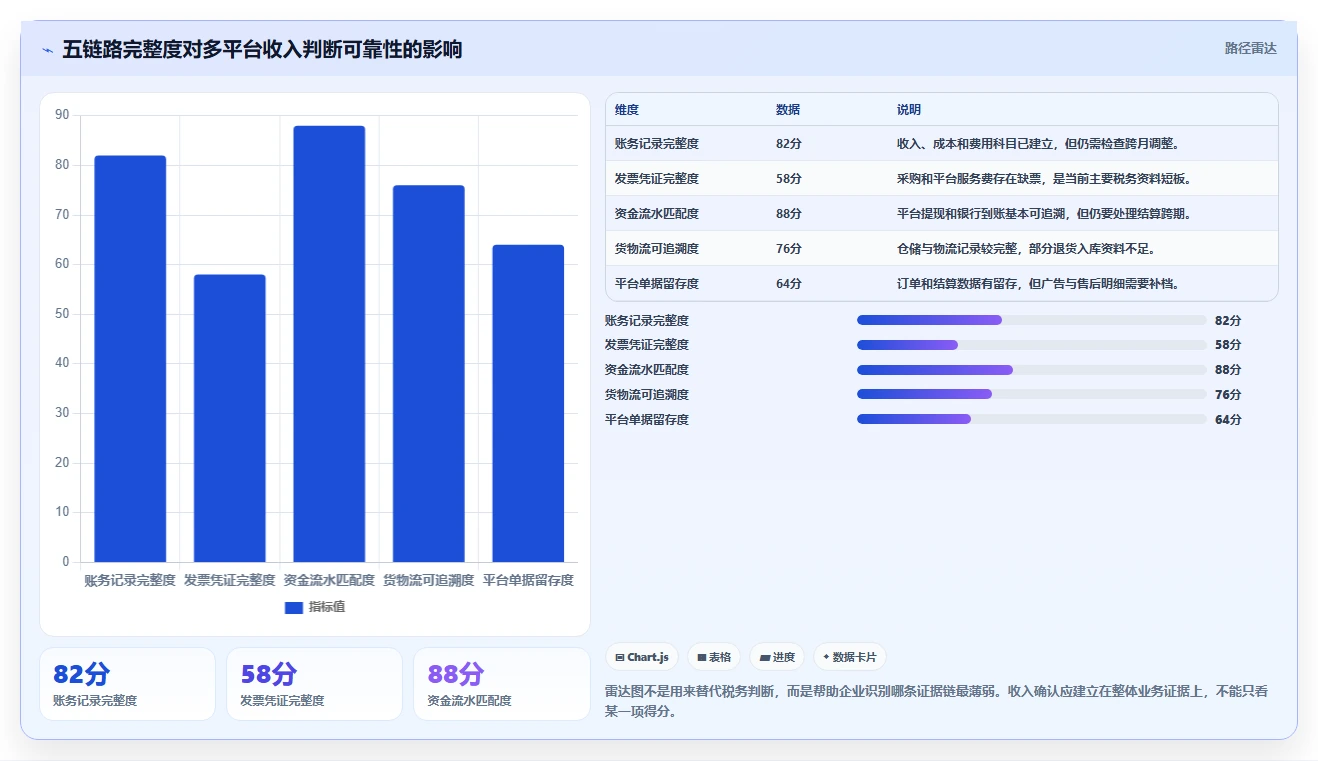Click the 维度 column header in the table
Viewport: 1318px width, 761px height.
[x=627, y=110]
